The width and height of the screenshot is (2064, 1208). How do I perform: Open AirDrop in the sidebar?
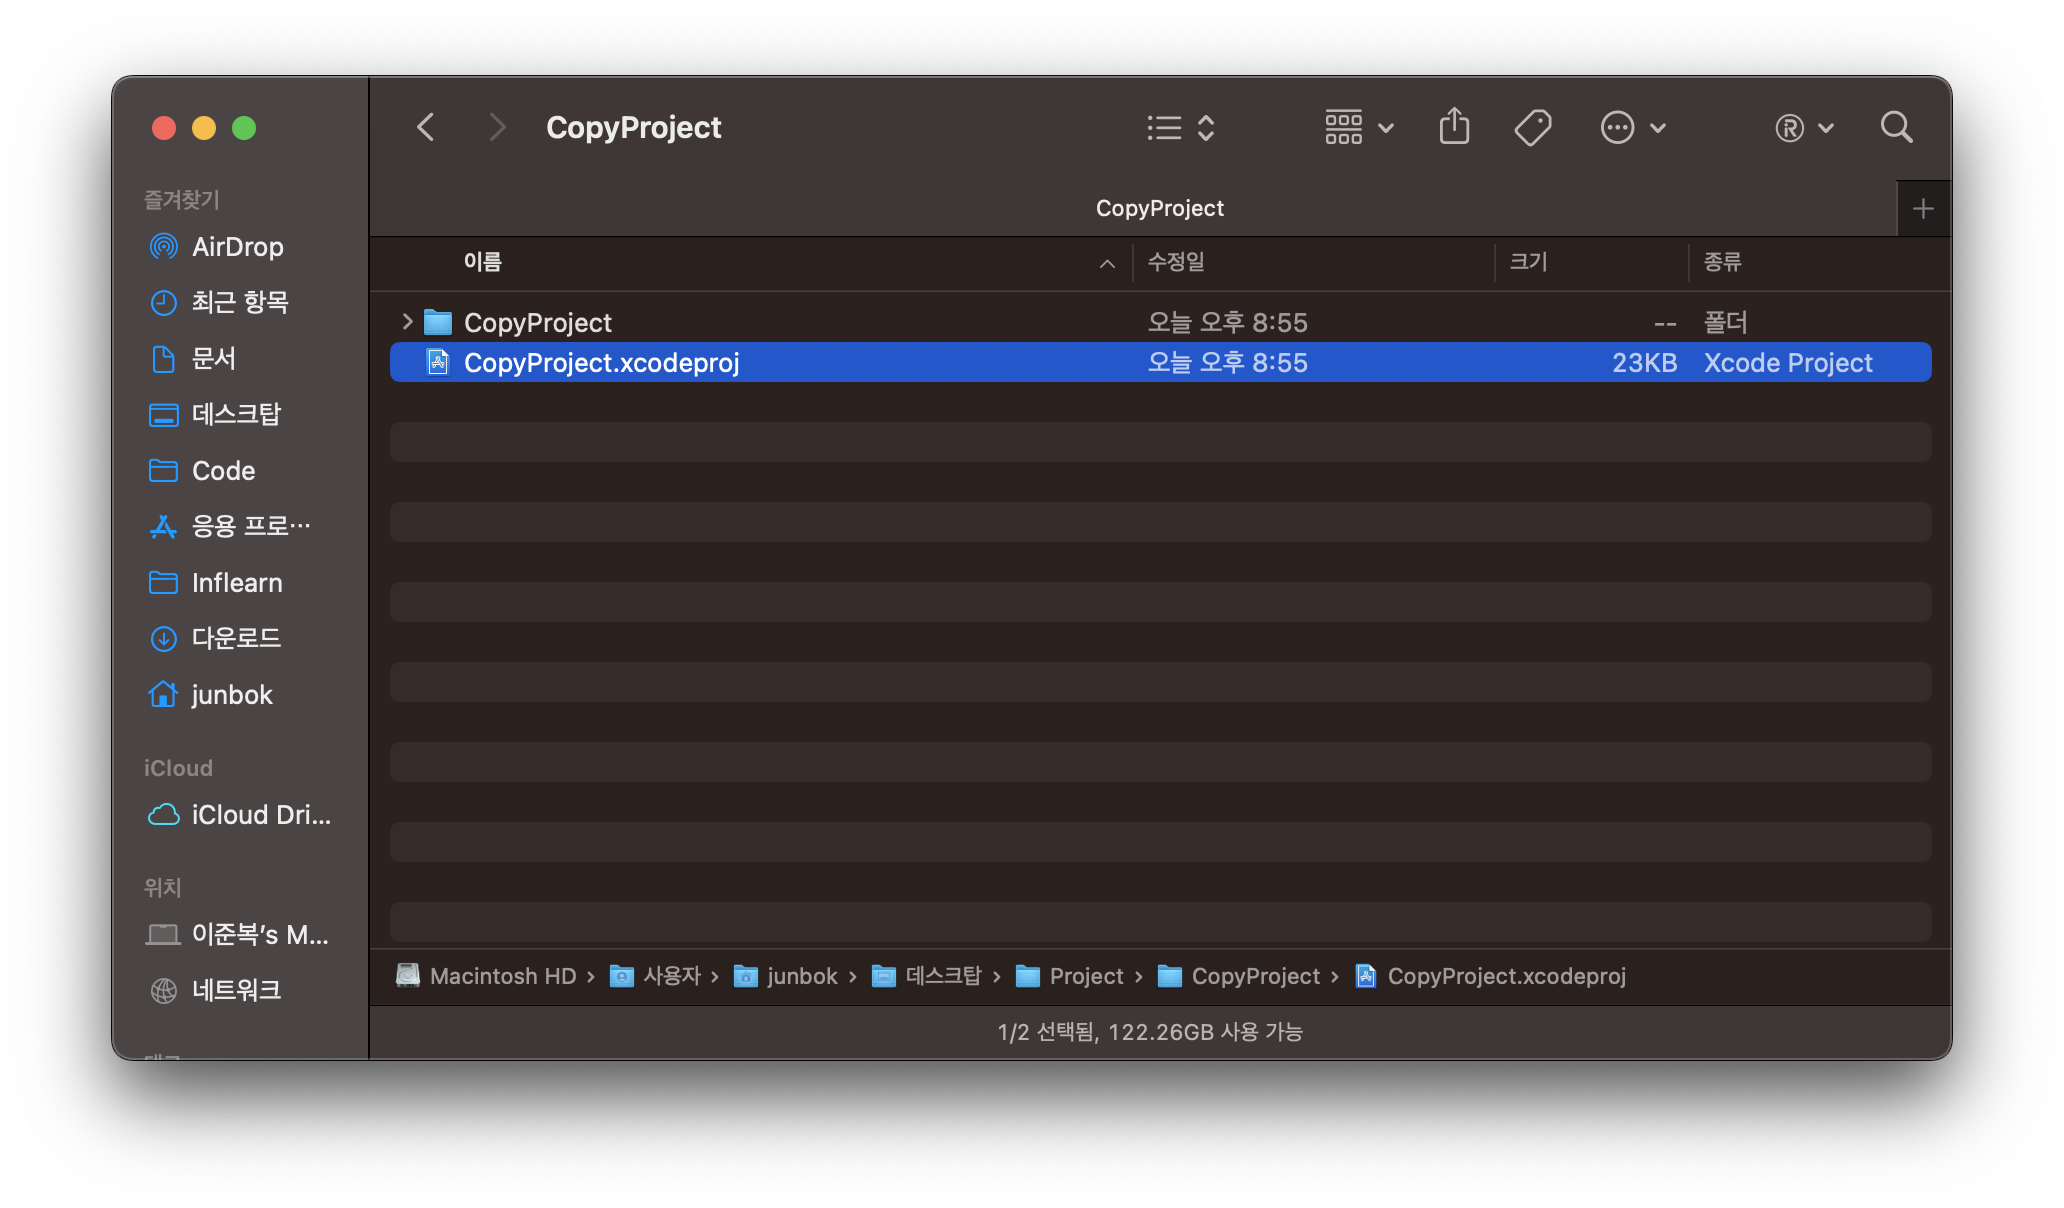tap(237, 246)
